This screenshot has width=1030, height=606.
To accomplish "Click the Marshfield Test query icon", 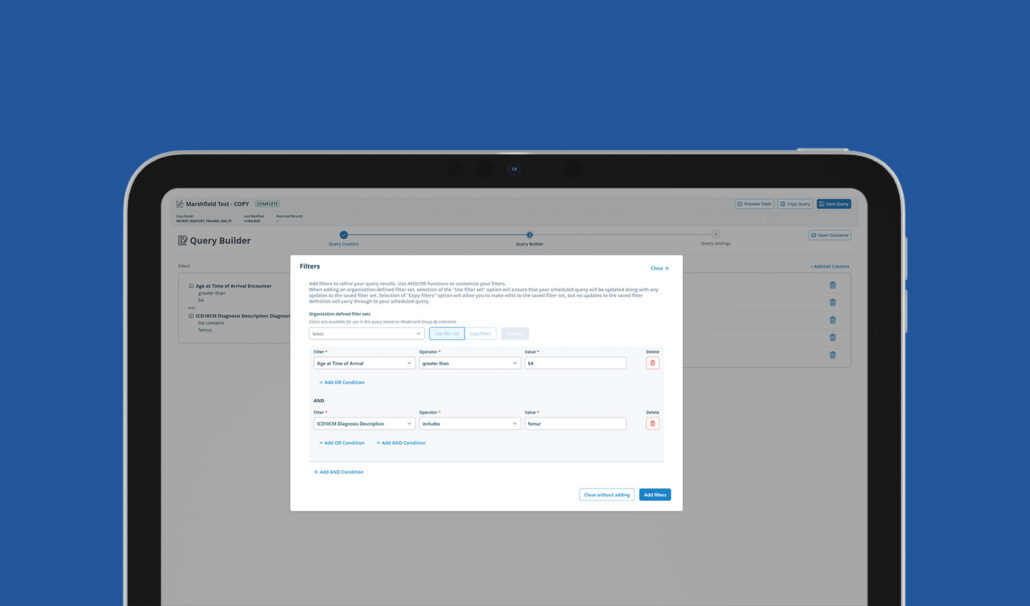I will click(179, 204).
